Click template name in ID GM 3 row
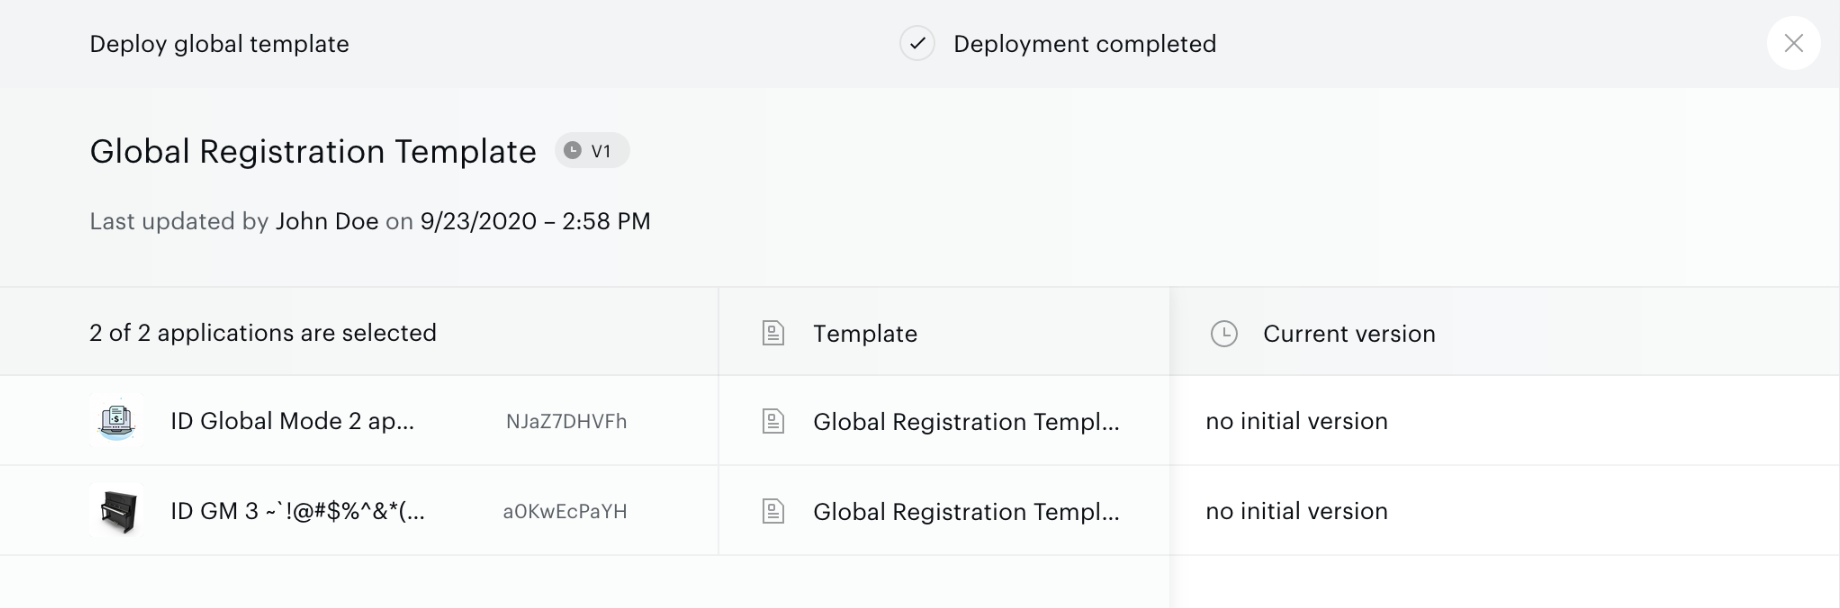Screen dimensions: 1840x608 [966, 511]
